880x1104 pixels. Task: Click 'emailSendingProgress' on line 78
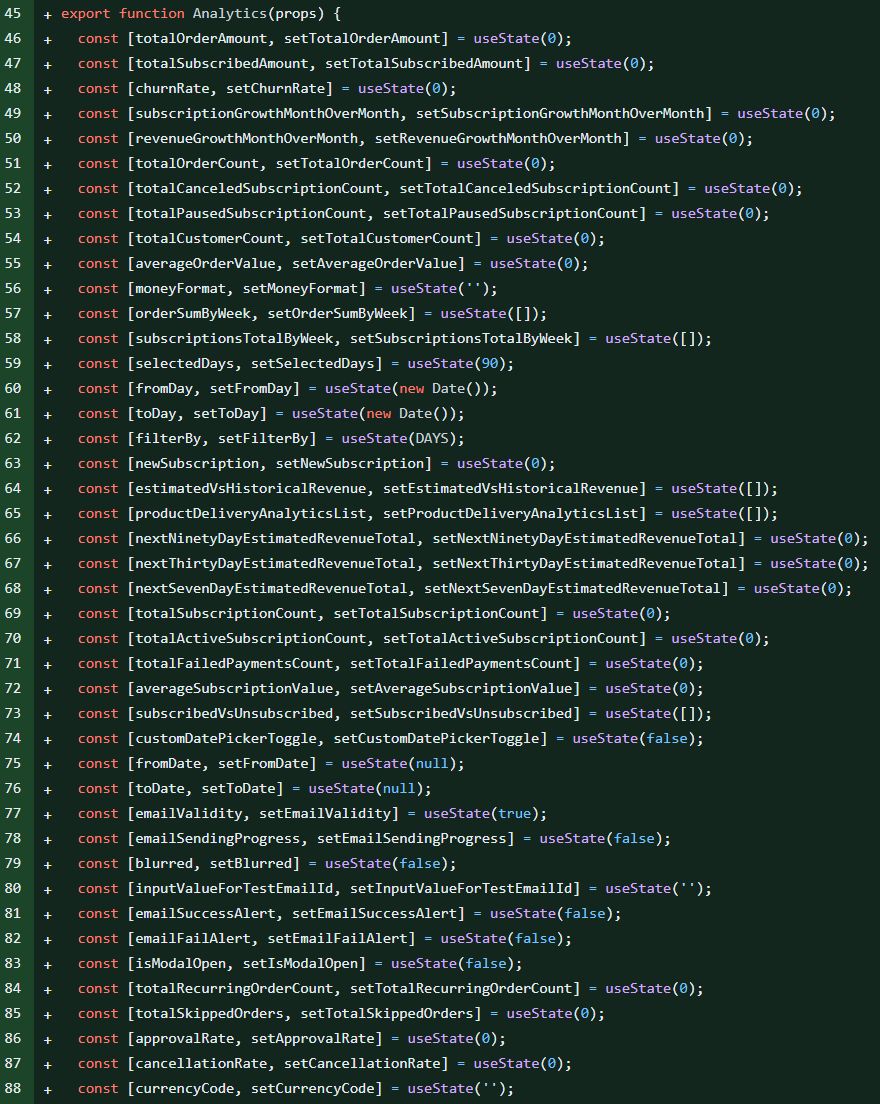[x=218, y=839]
